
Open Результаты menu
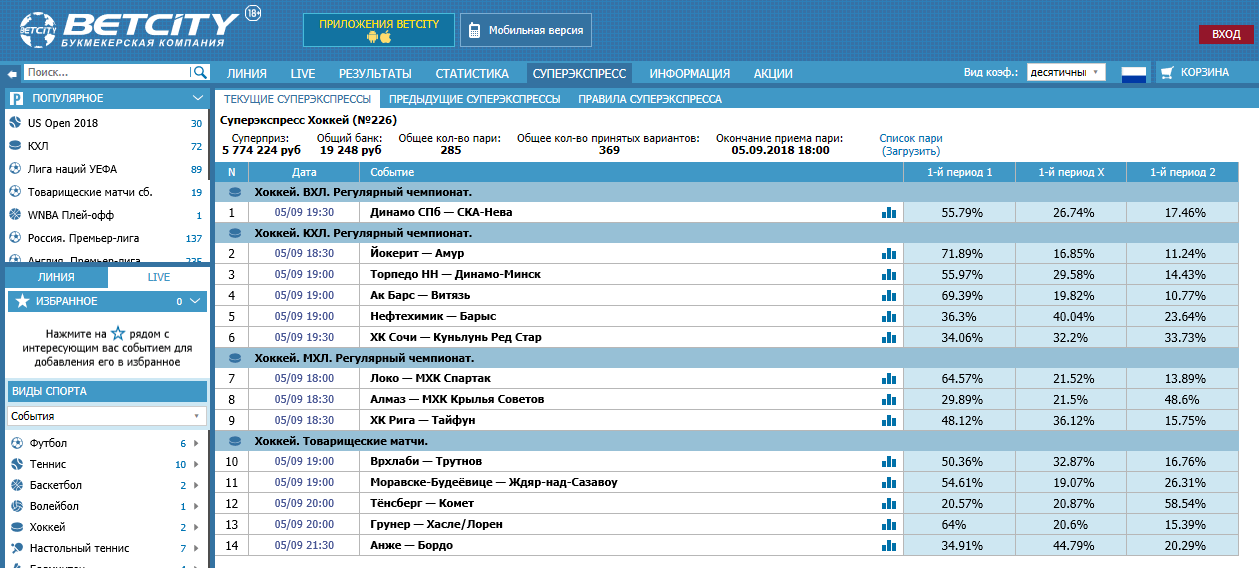tap(375, 73)
